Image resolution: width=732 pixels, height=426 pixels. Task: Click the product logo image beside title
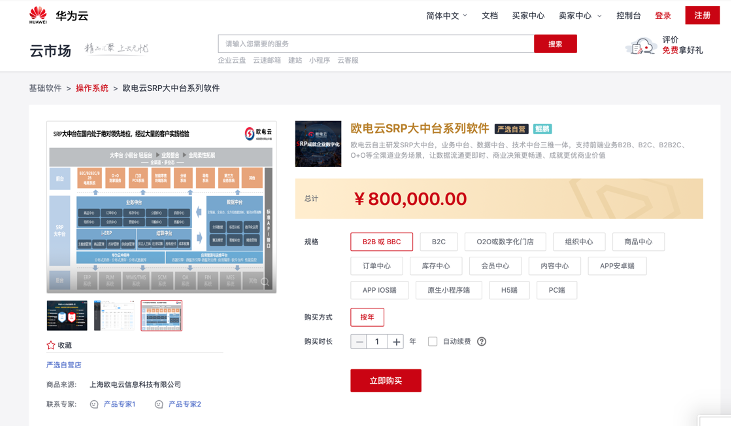(318, 144)
